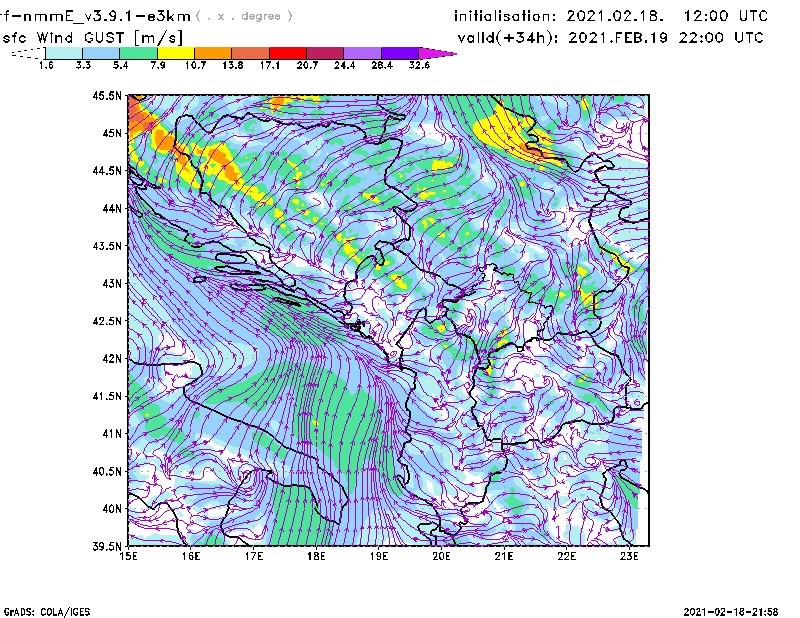Click the longitude label 15E
Image resolution: width=800 pixels, height=618 pixels.
click(129, 556)
